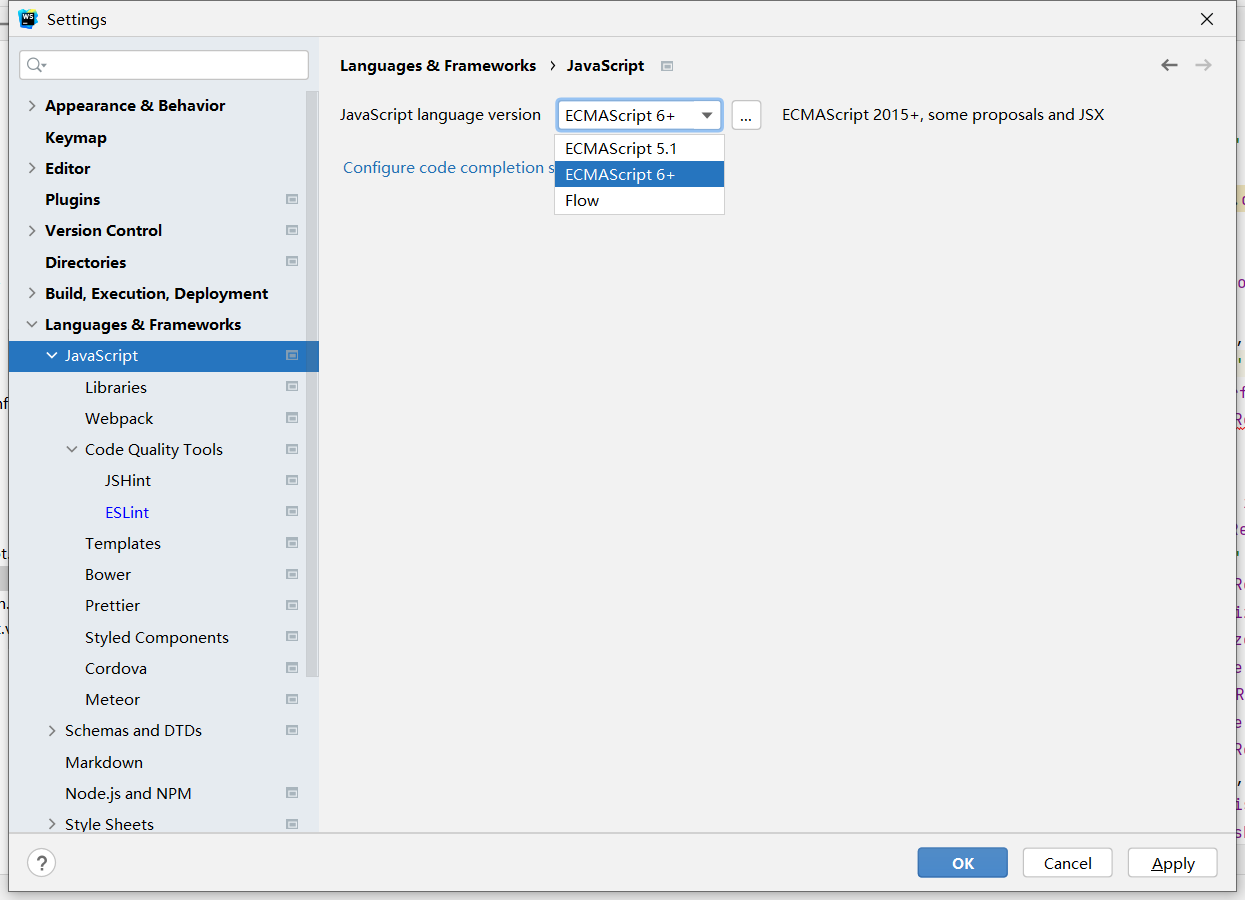
Task: Expand Appearance & Behavior section
Action: pos(32,106)
